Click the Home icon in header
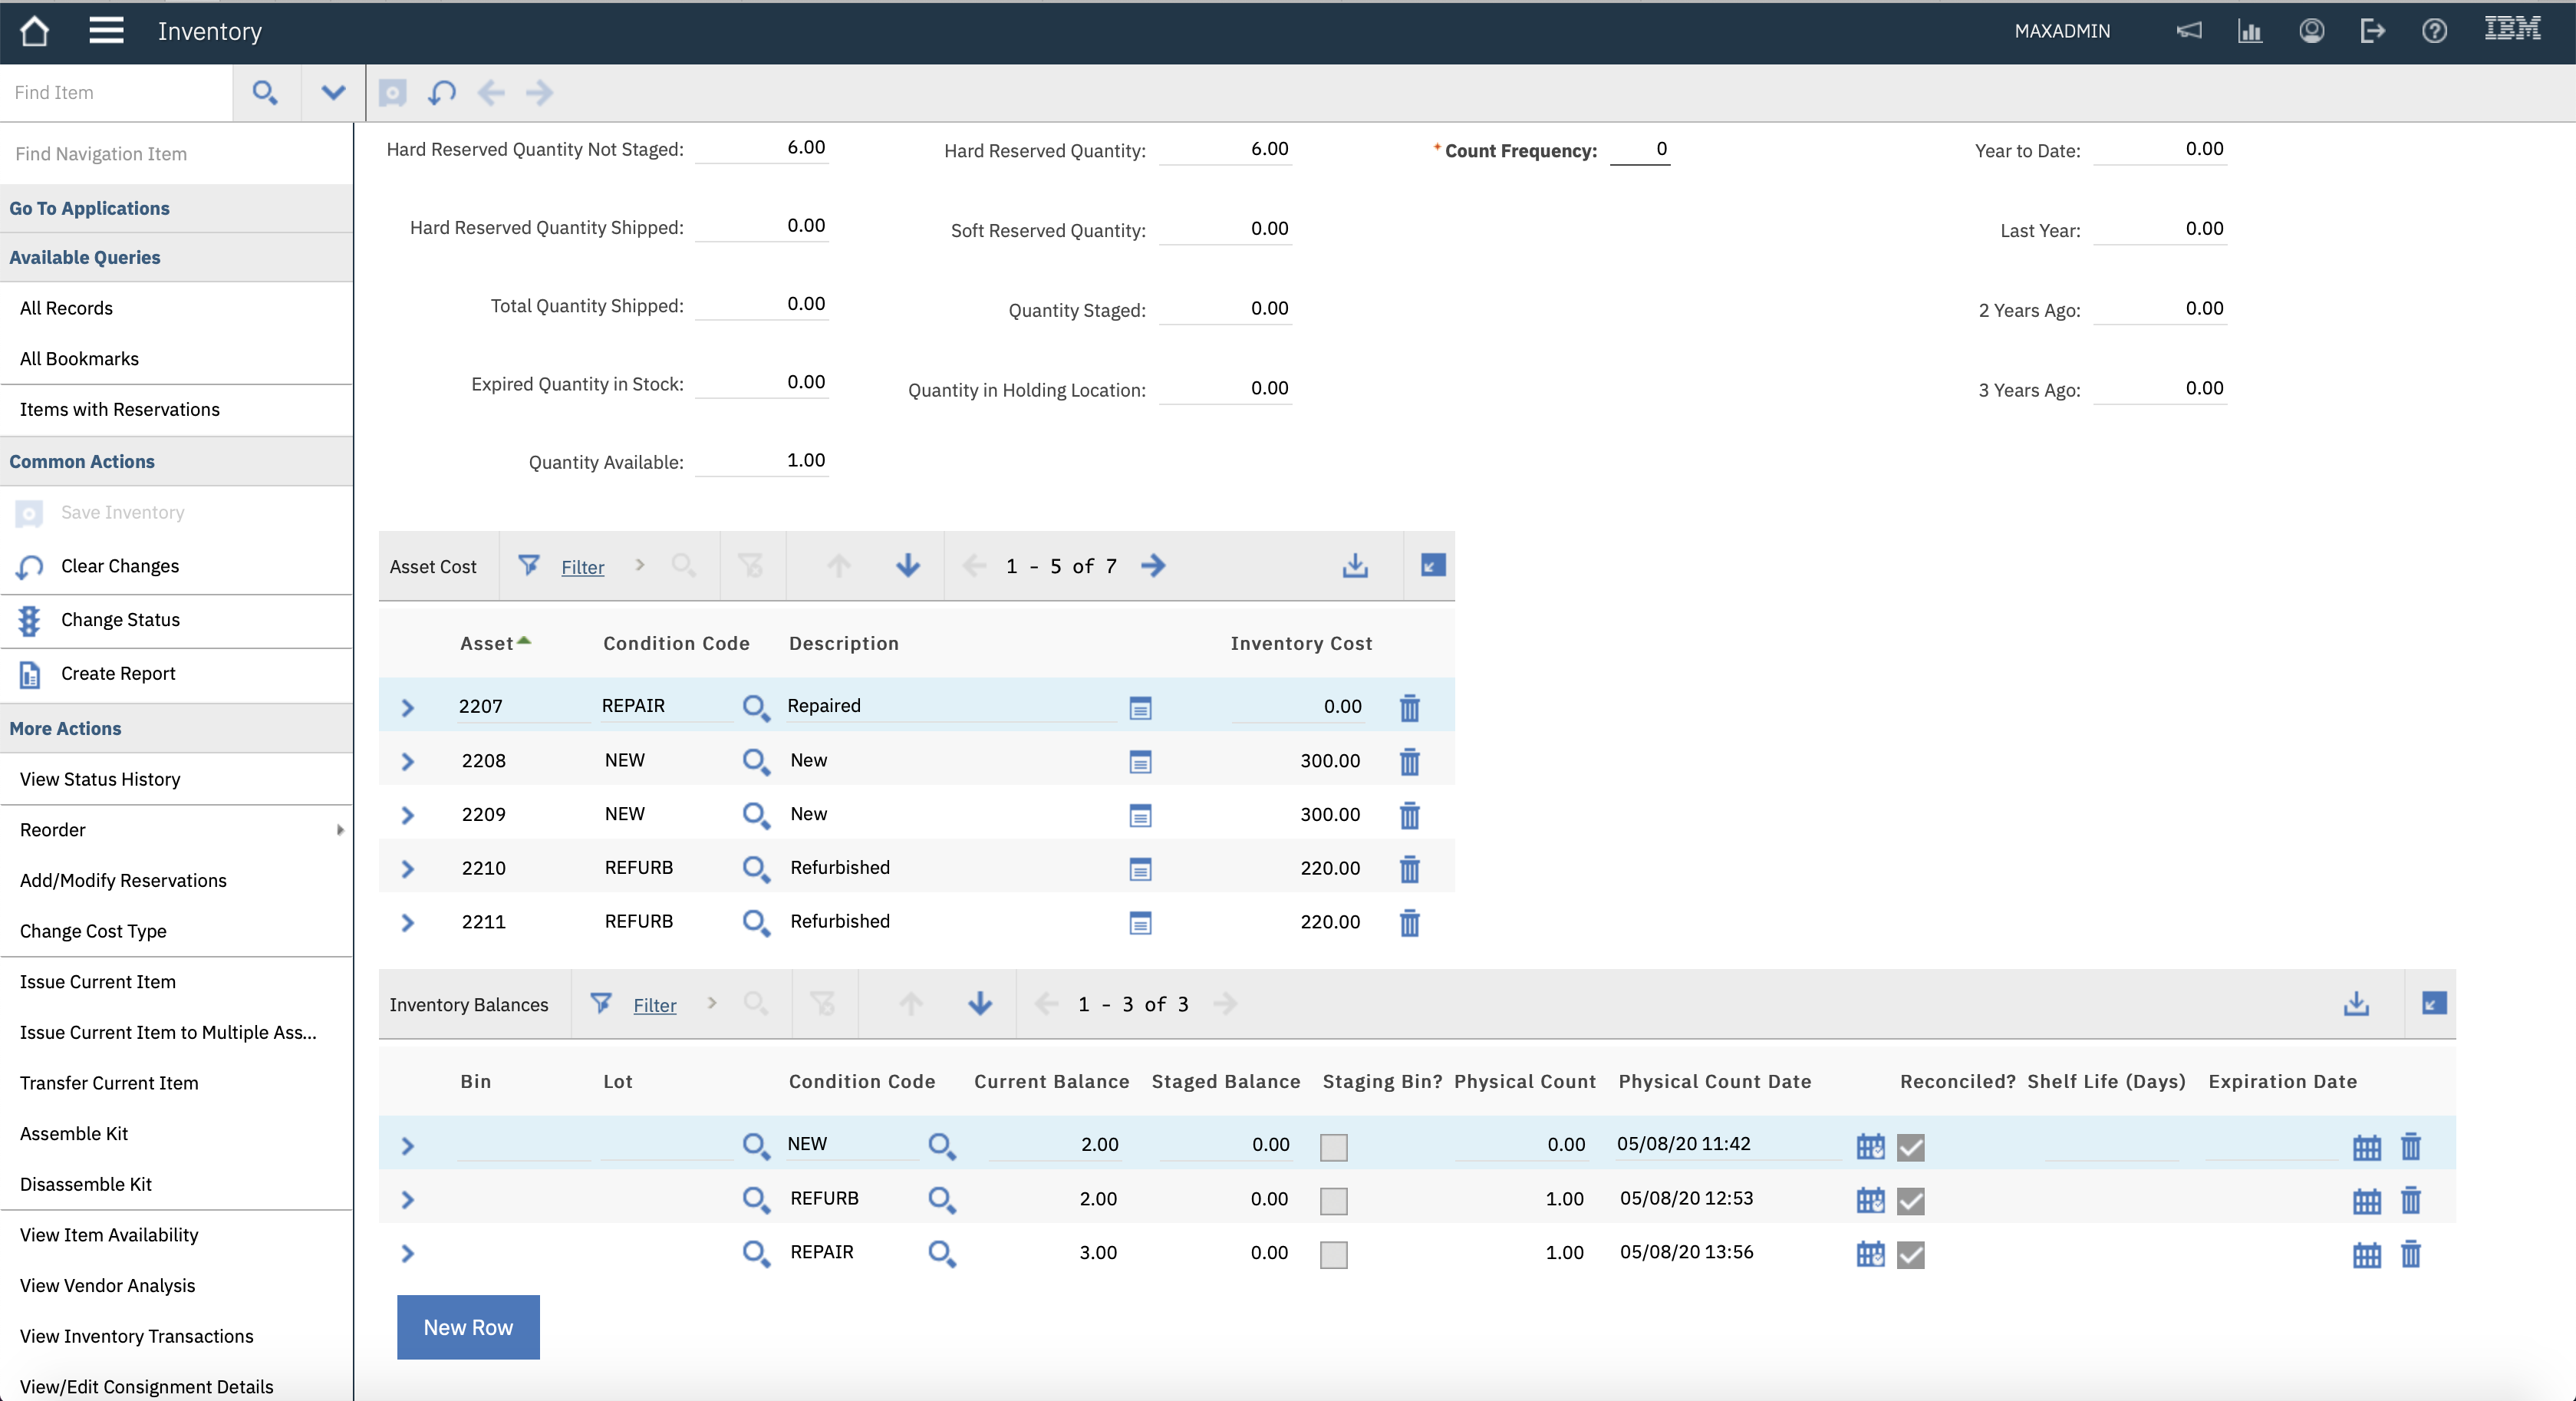 [x=35, y=31]
